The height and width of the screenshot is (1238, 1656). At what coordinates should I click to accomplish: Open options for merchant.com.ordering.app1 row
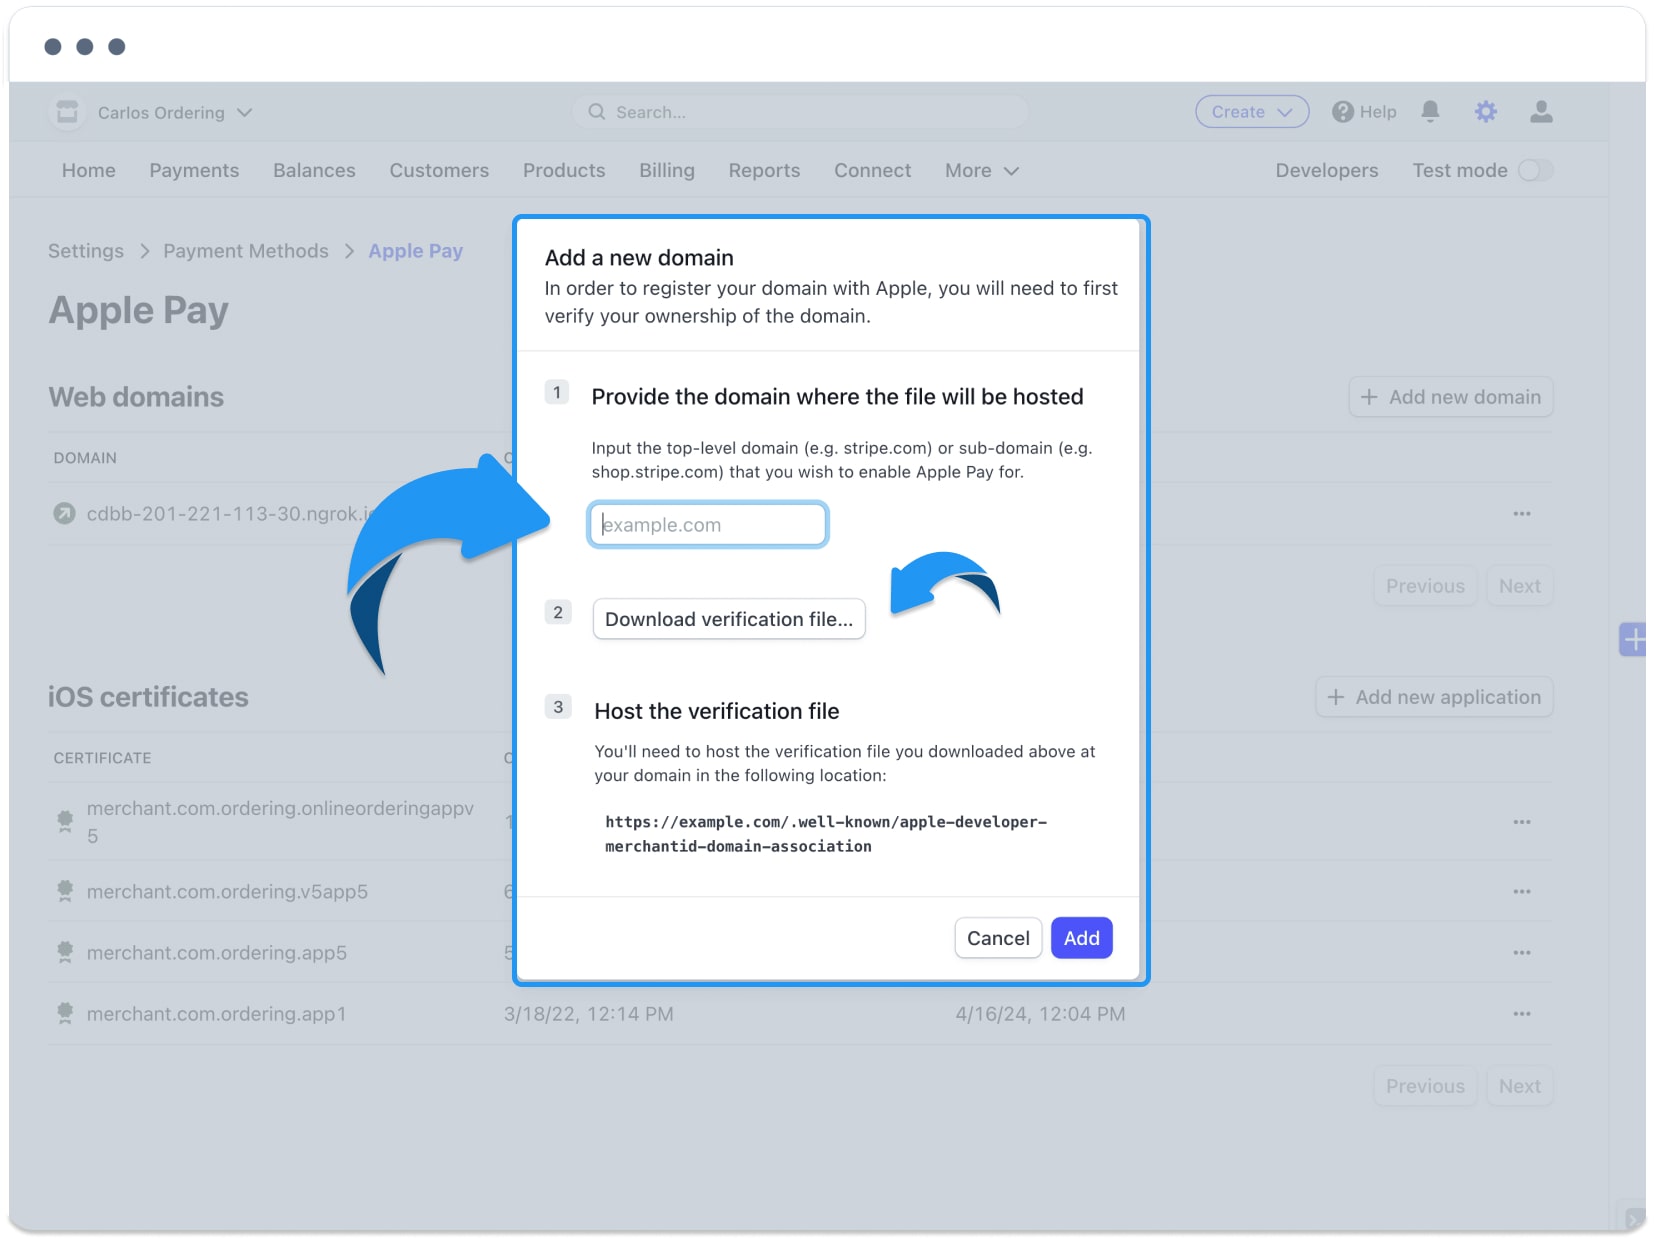tap(1522, 1014)
